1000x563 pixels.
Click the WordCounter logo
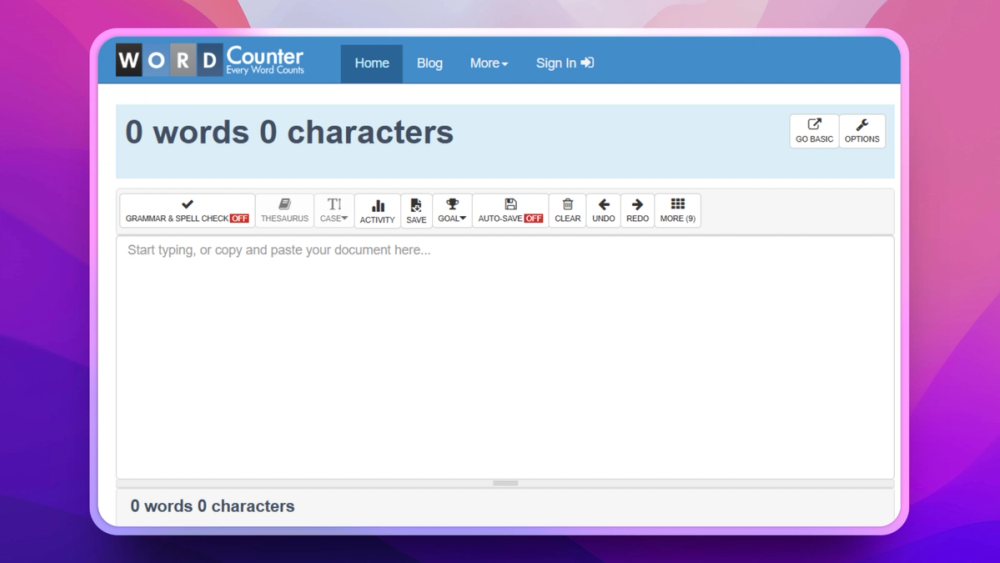click(210, 60)
